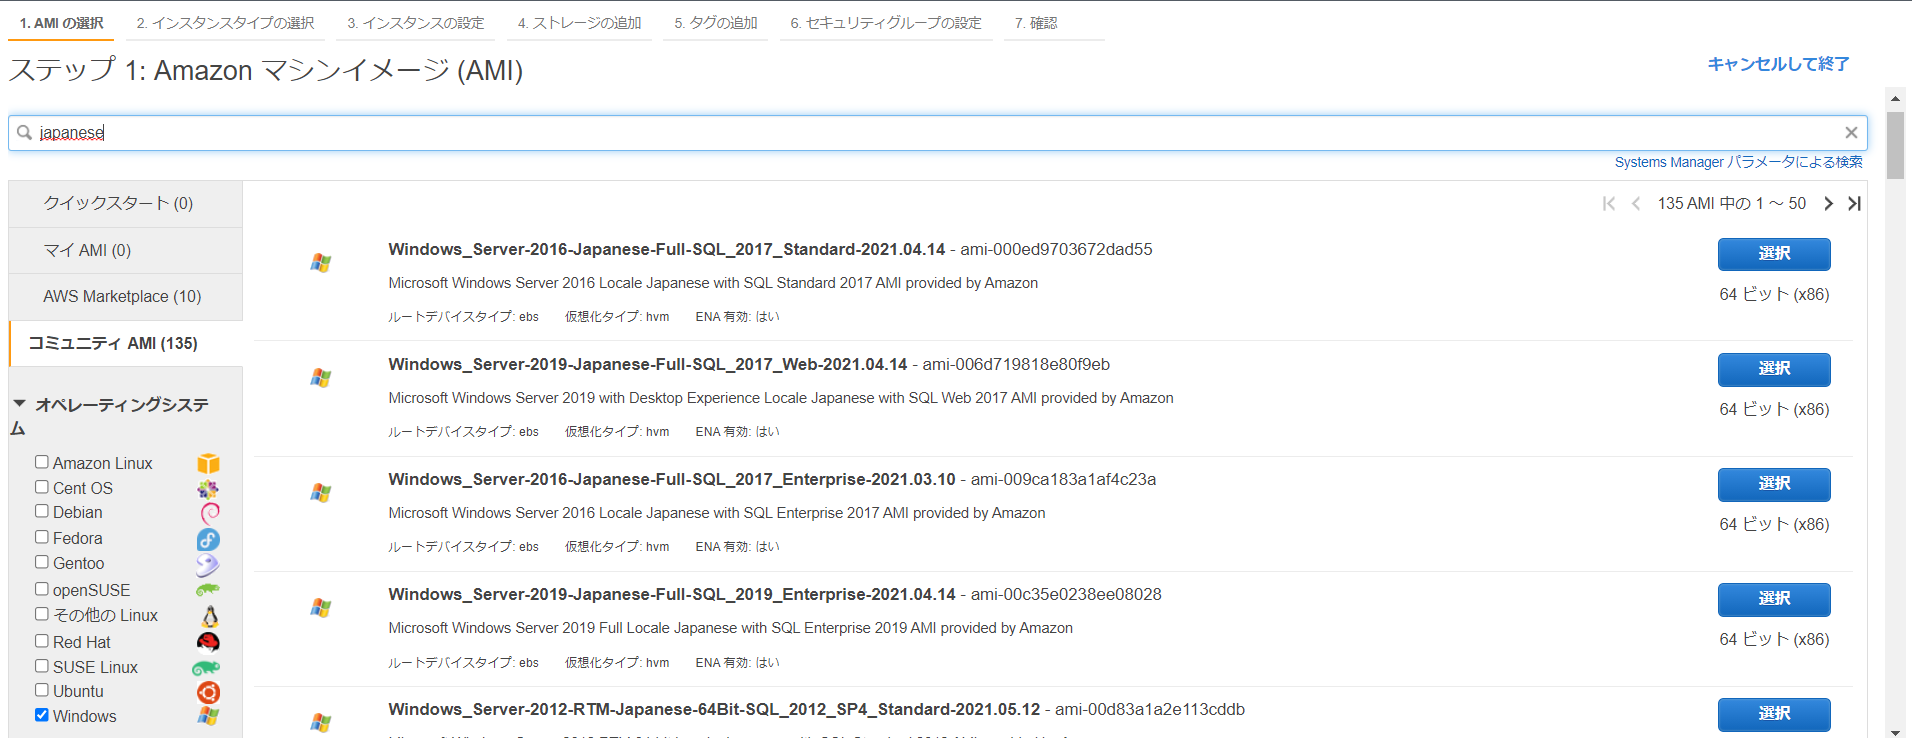Click Windows logo of SQL_2019_Enterprise AMI
The width and height of the screenshot is (1912, 738).
point(320,607)
